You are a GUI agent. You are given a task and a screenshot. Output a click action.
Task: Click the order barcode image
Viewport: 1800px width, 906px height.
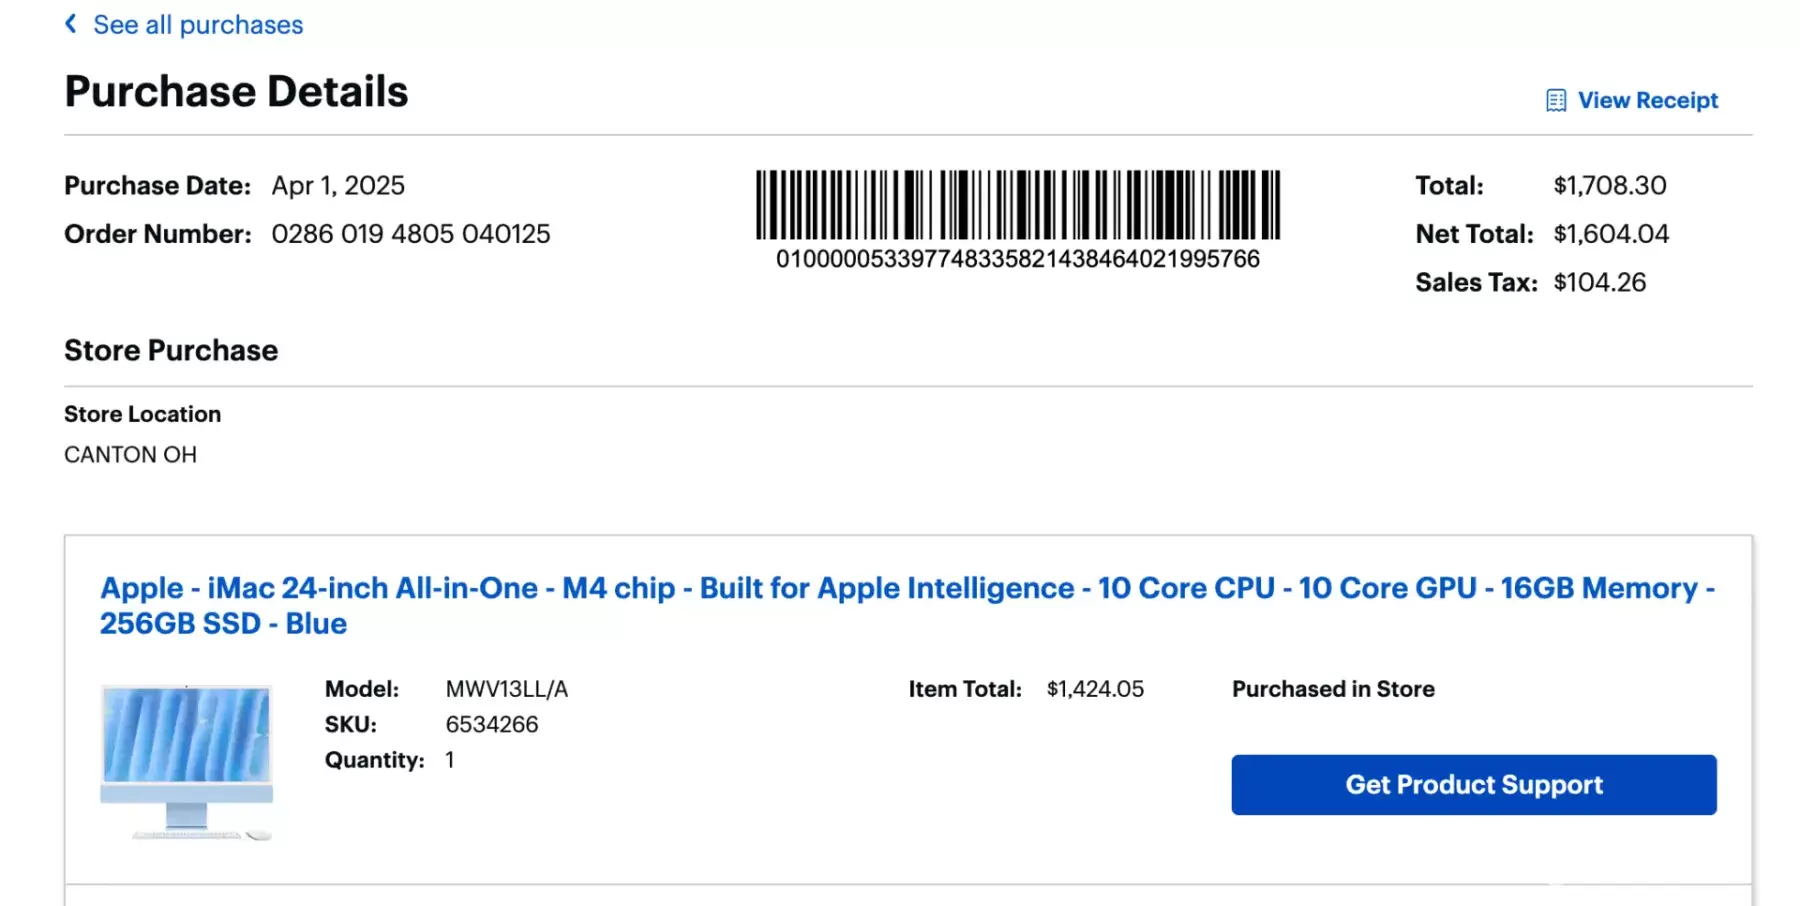point(1017,204)
